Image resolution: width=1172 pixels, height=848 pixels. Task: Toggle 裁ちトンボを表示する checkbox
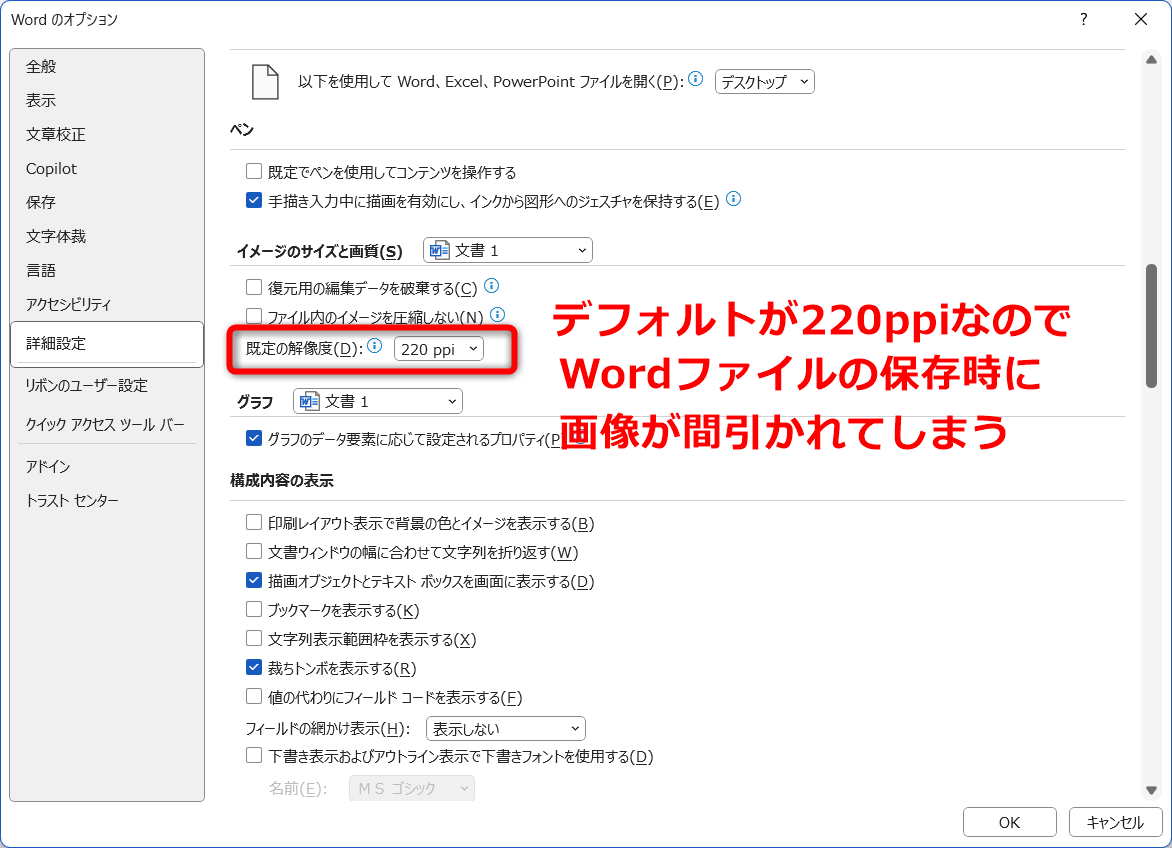point(254,668)
